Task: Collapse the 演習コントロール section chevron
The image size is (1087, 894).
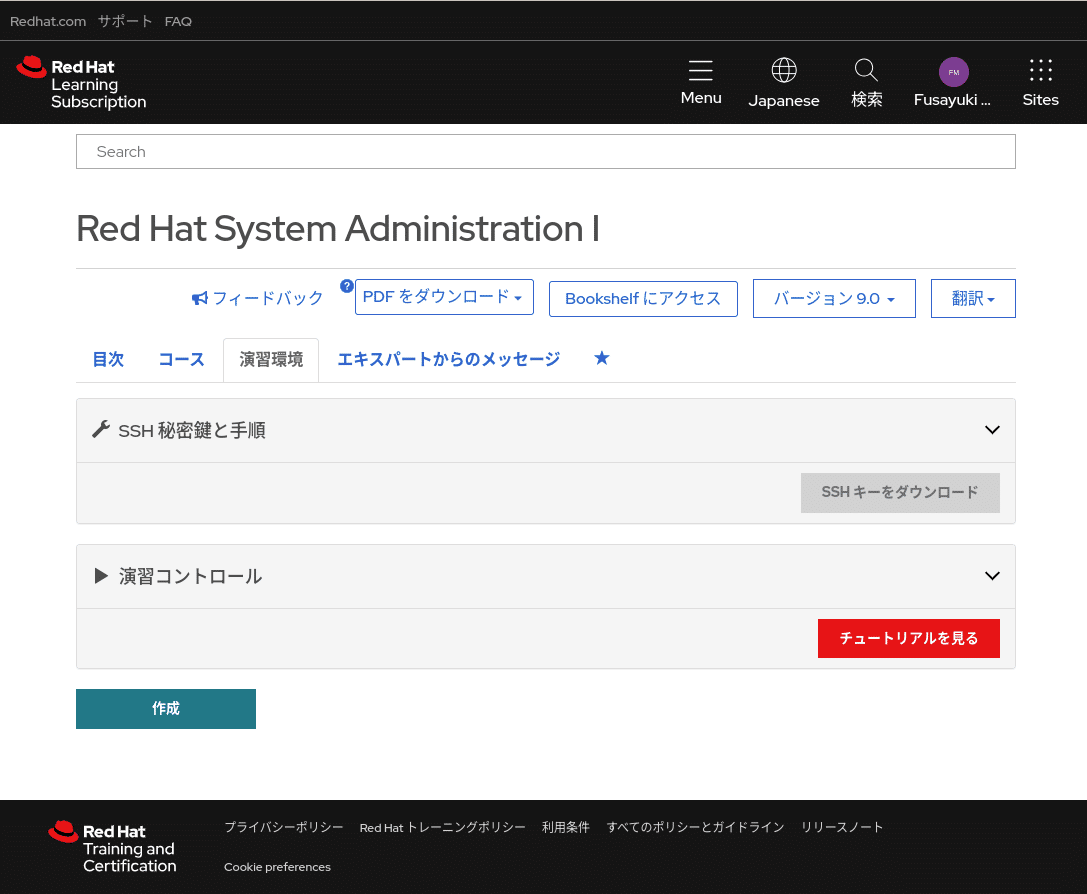Action: click(x=992, y=576)
